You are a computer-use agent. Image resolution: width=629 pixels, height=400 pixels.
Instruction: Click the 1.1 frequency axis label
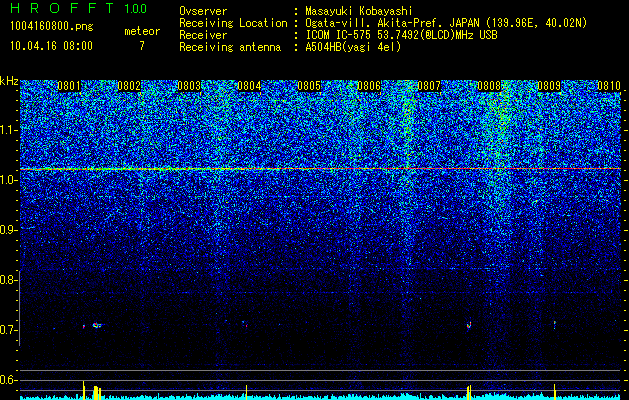point(8,130)
